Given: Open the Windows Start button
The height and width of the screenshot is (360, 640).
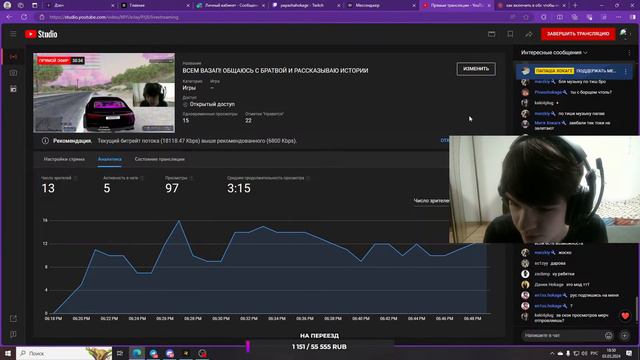Looking at the screenshot, I should click(7, 353).
